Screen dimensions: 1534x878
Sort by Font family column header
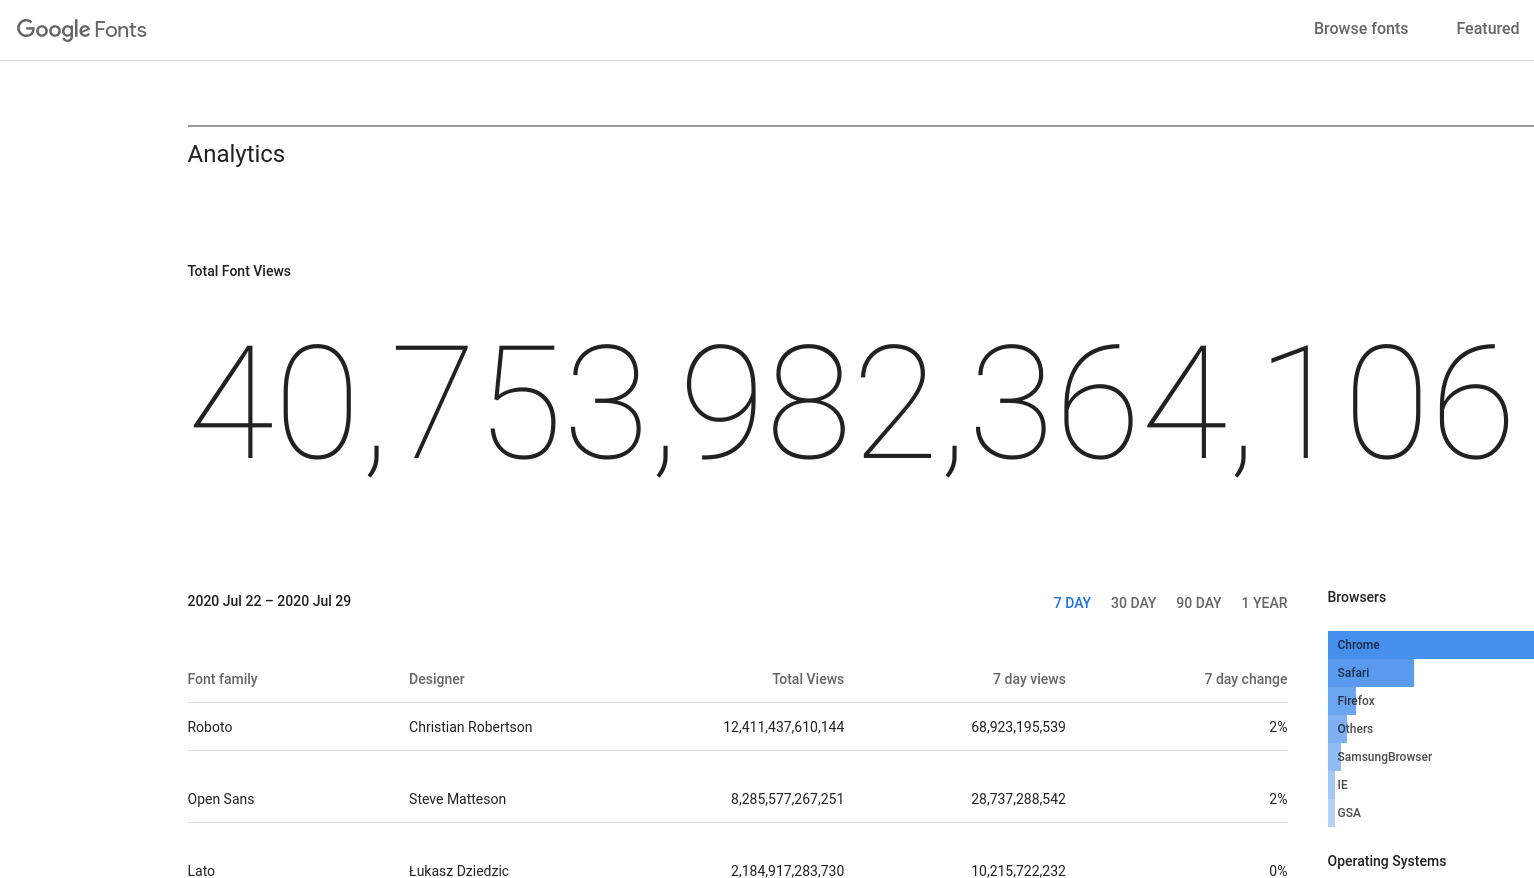tap(222, 679)
